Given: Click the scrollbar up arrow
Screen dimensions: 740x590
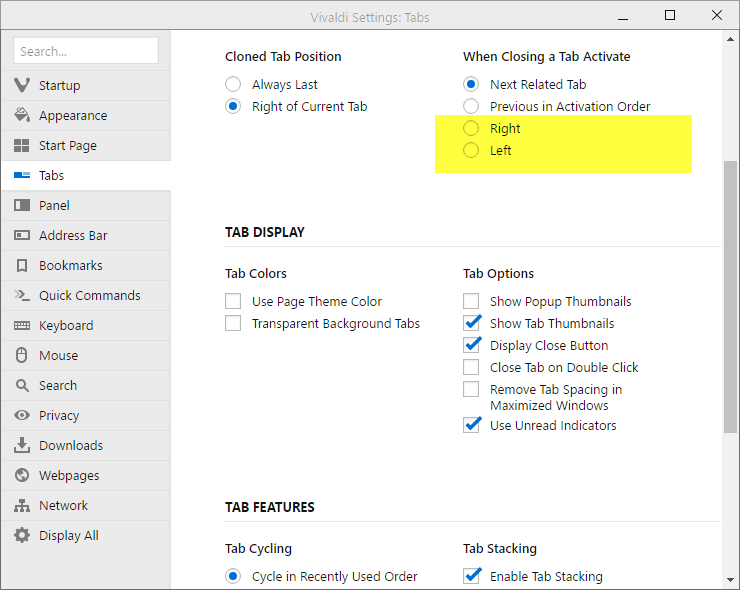Looking at the screenshot, I should [731, 40].
